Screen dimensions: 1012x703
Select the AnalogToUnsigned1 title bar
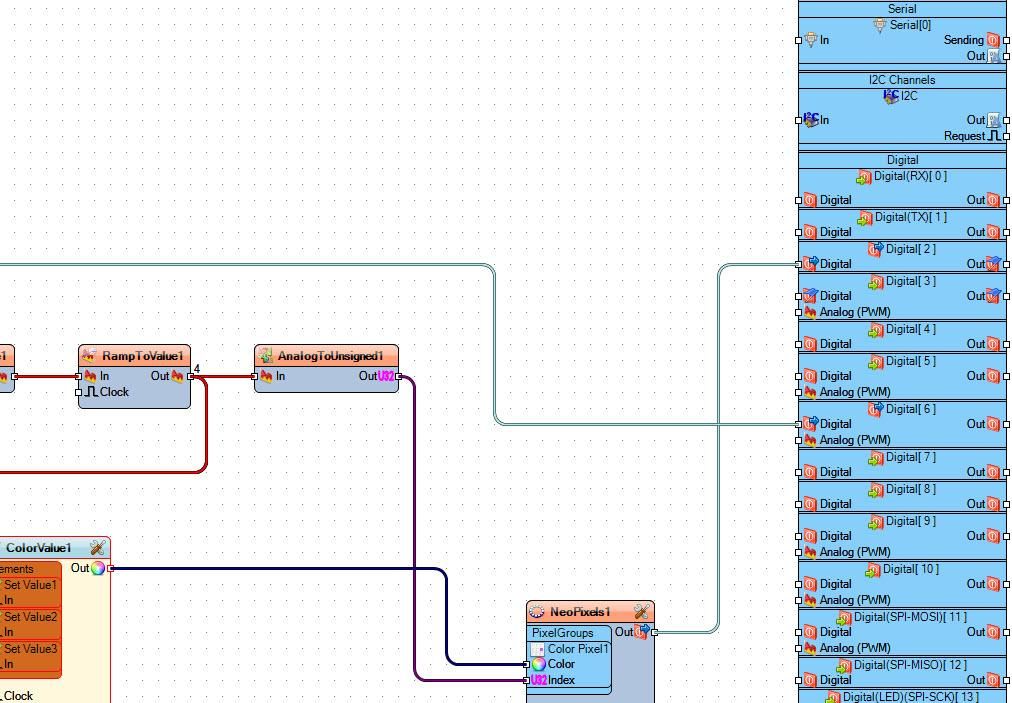click(x=327, y=356)
